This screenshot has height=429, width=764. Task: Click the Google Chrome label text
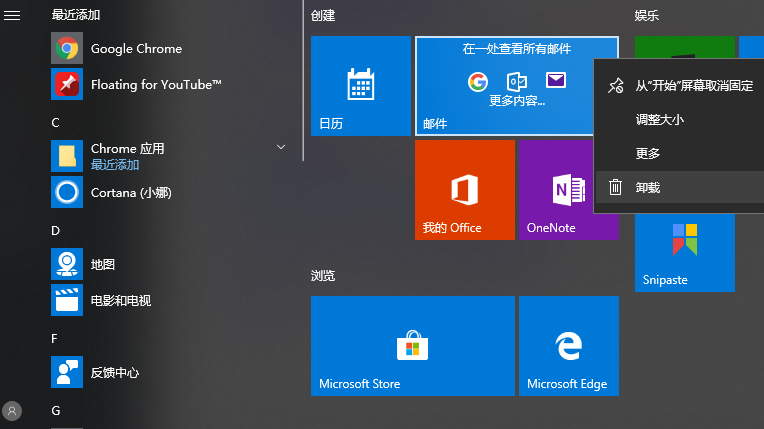[136, 49]
